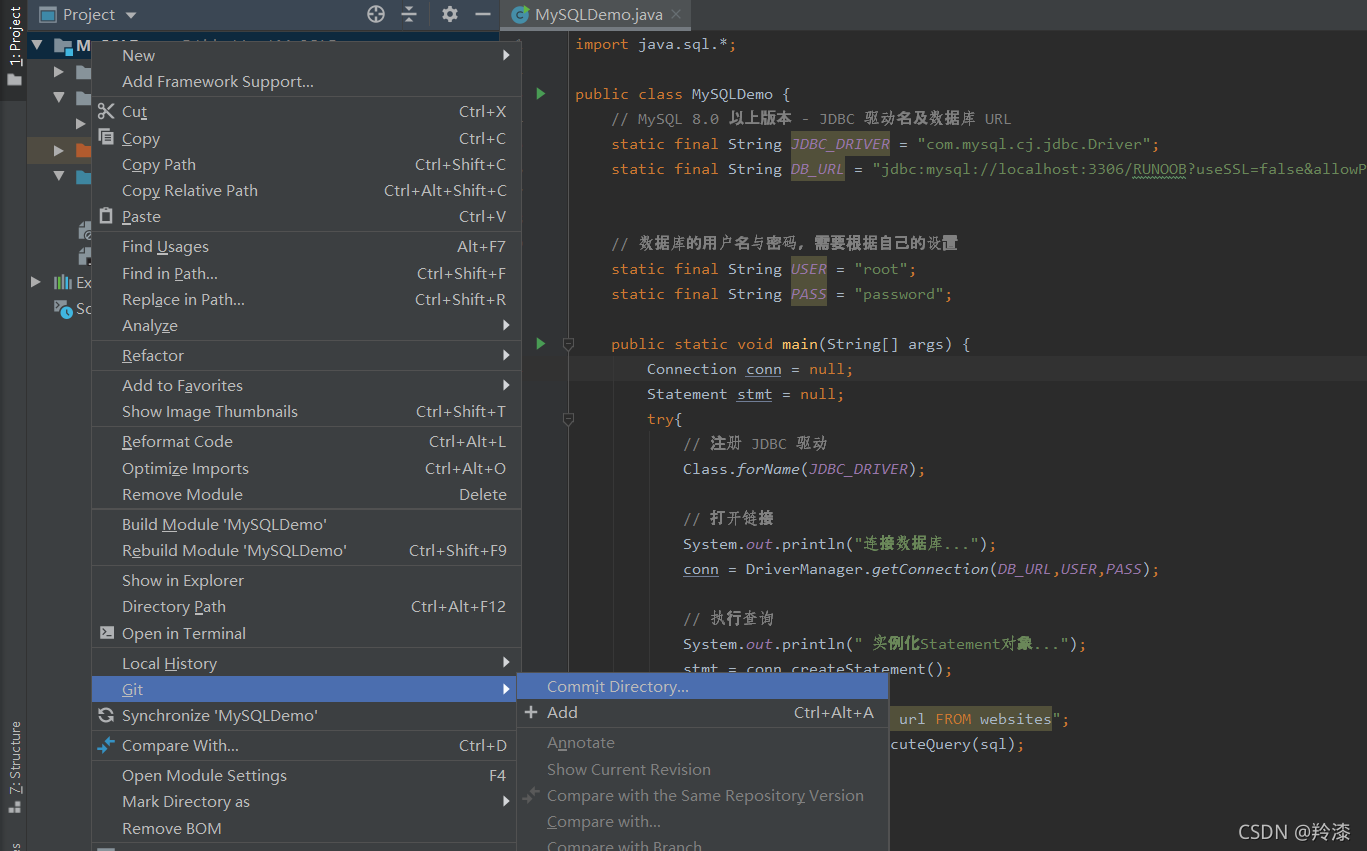The image size is (1367, 851).
Task: Click Statement stmt = null; line
Action: coord(745,394)
